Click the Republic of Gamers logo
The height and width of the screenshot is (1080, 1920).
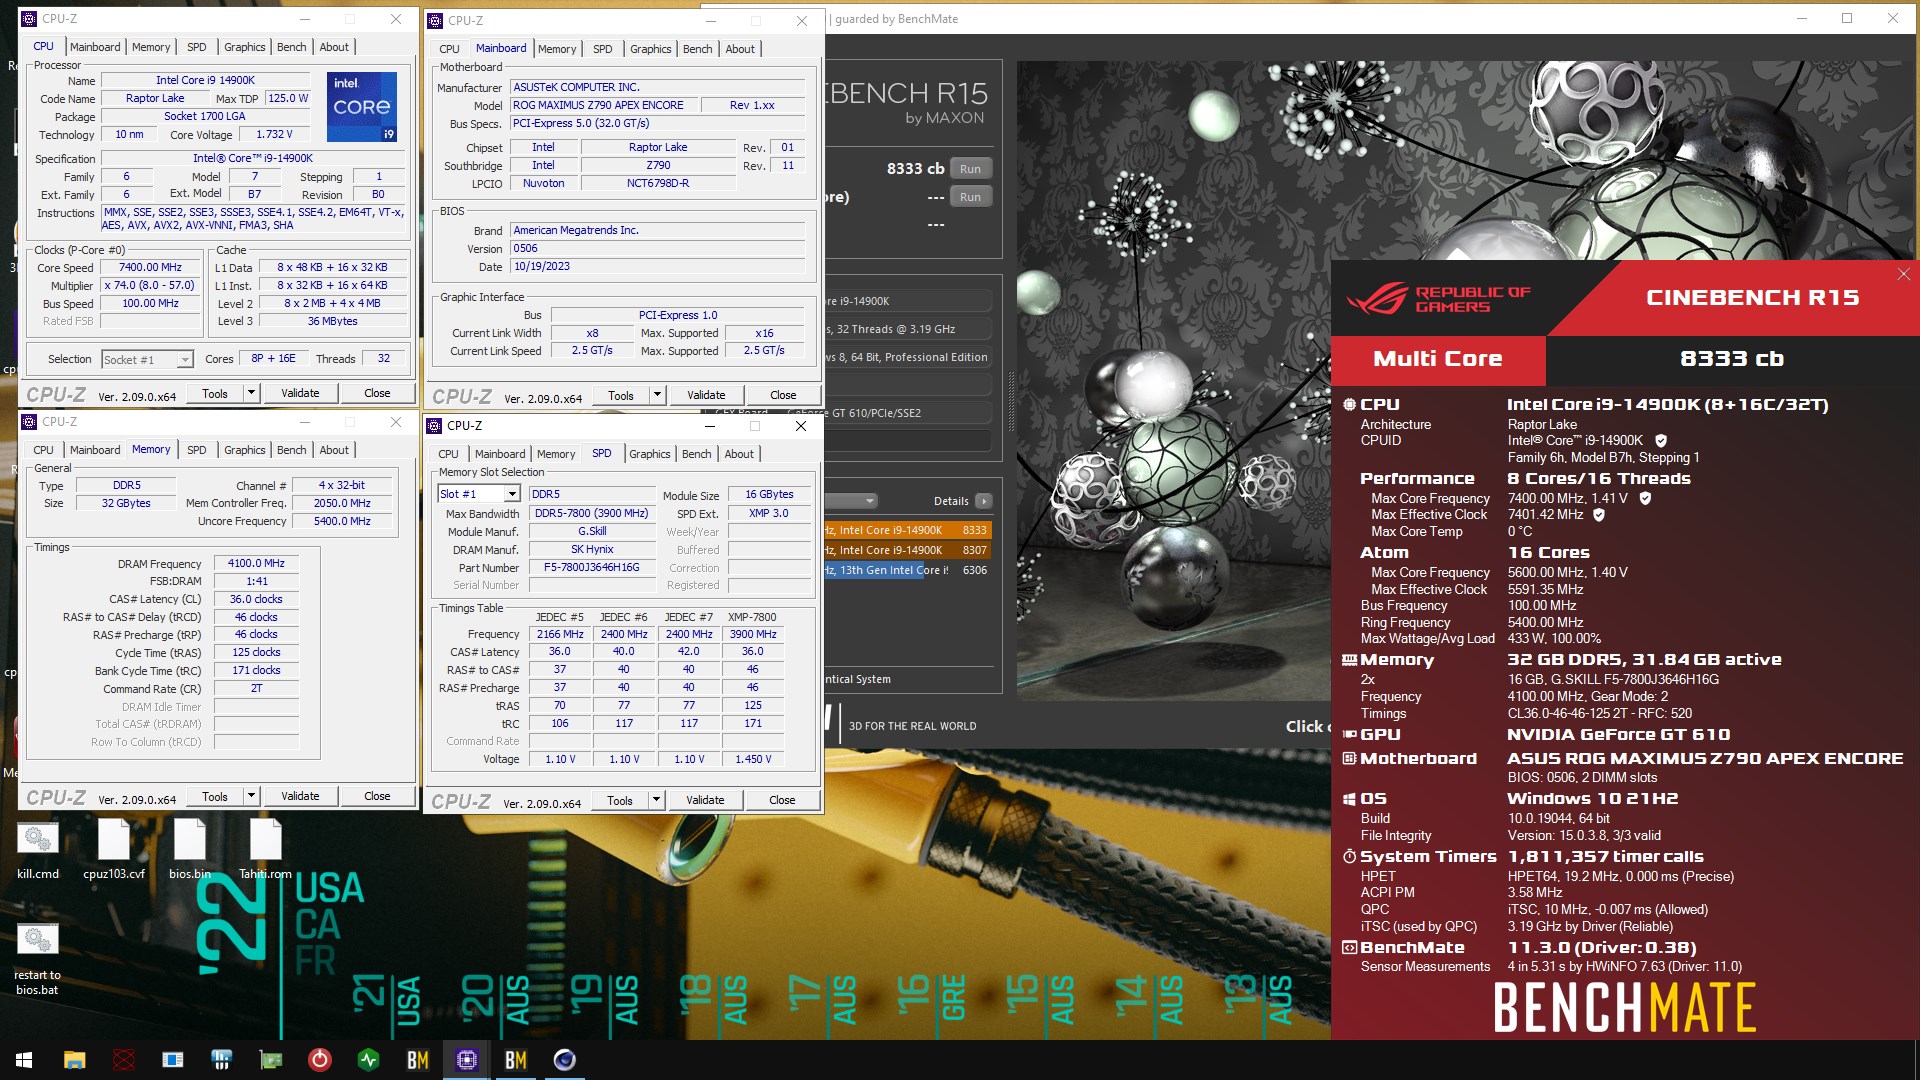(1438, 299)
